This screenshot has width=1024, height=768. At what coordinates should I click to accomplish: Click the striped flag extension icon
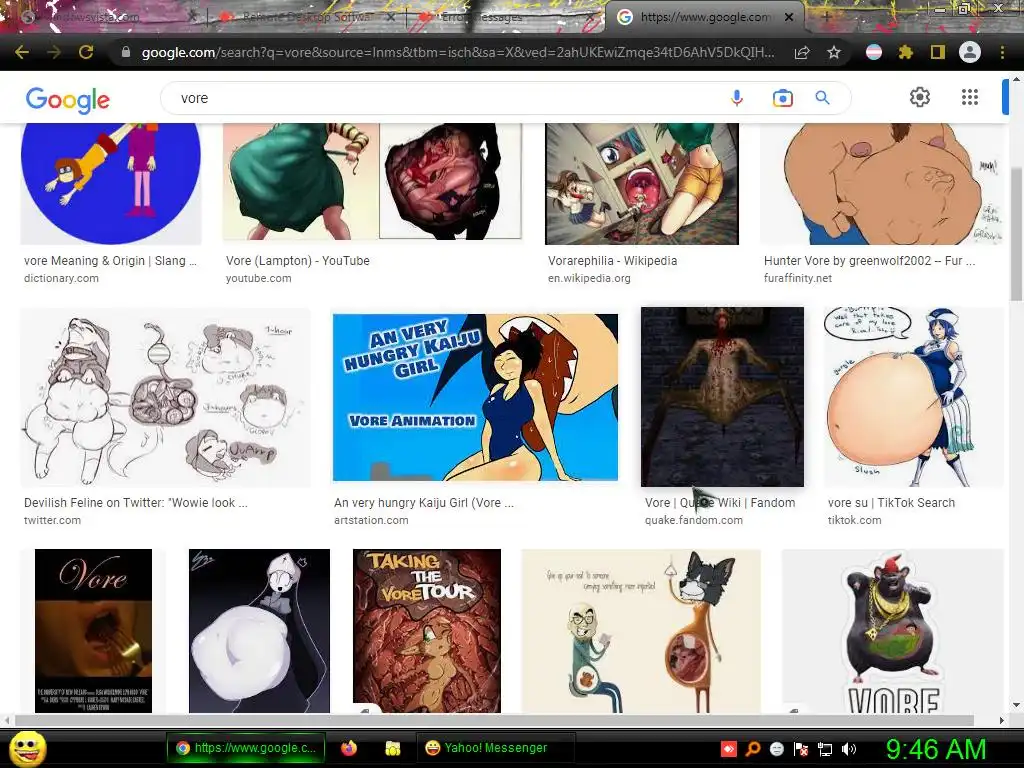(874, 52)
